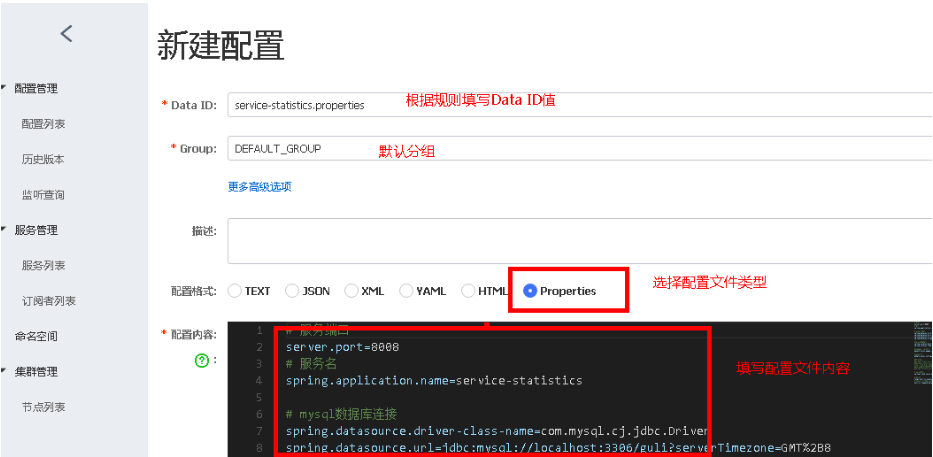Open 监听查询 in the sidebar
933x457 pixels.
click(43, 195)
